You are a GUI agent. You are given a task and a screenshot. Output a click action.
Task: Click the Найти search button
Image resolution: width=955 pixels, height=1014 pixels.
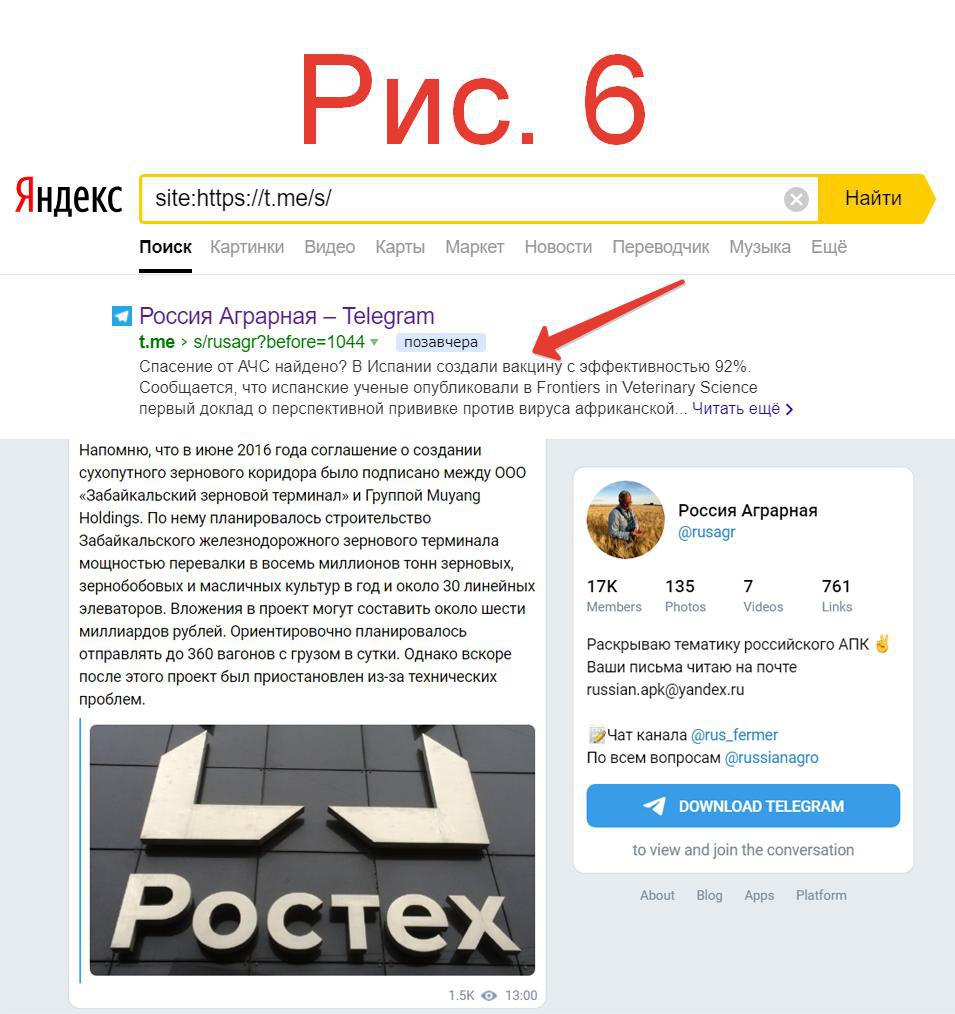coord(874,199)
